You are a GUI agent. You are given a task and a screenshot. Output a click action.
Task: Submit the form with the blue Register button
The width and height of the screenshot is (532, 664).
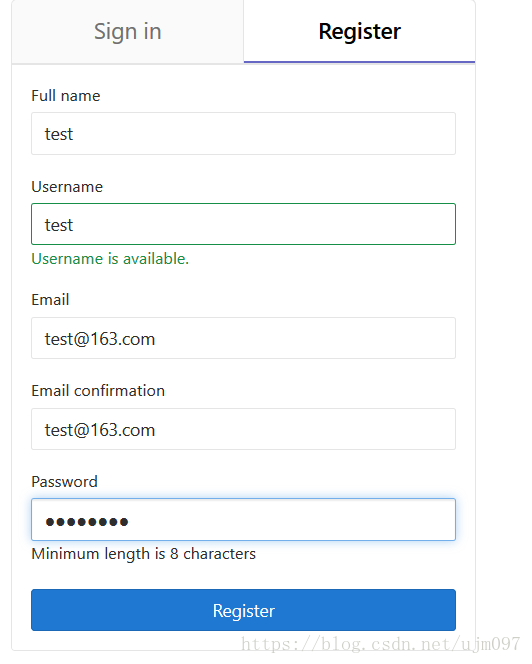[243, 610]
